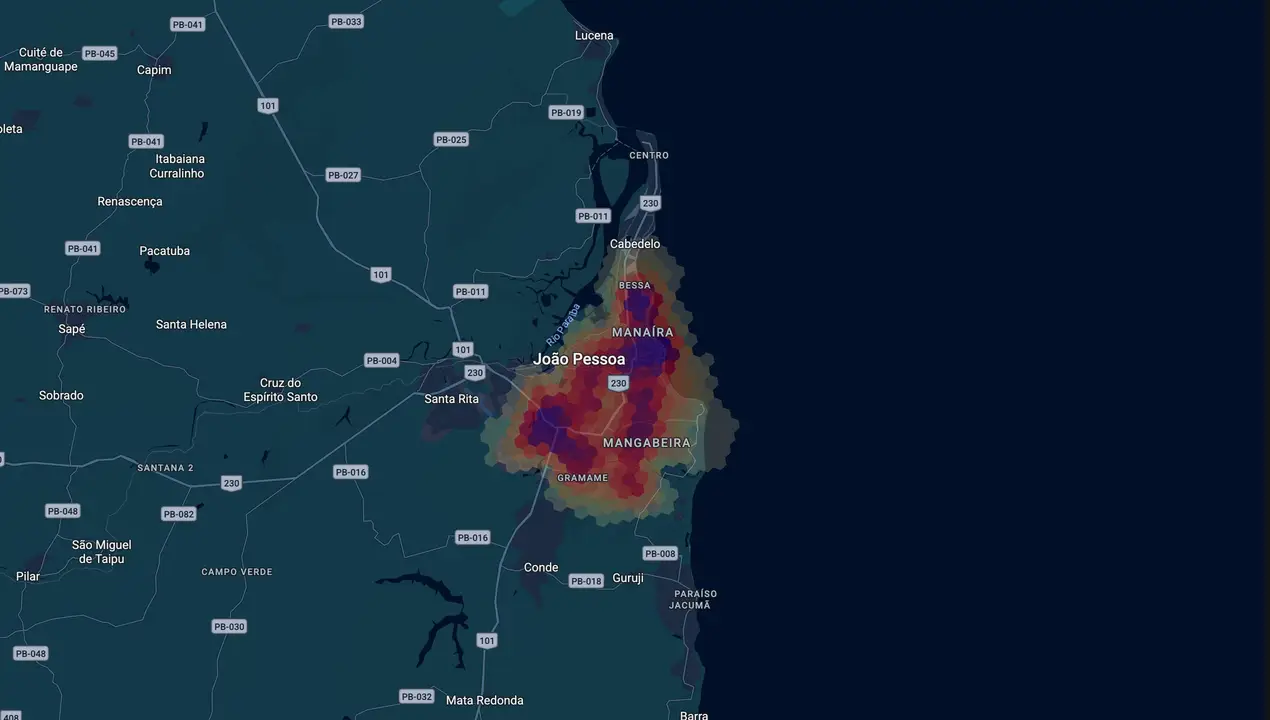This screenshot has width=1270, height=720.
Task: Select the Paraíso Jacumã label
Action: click(693, 599)
